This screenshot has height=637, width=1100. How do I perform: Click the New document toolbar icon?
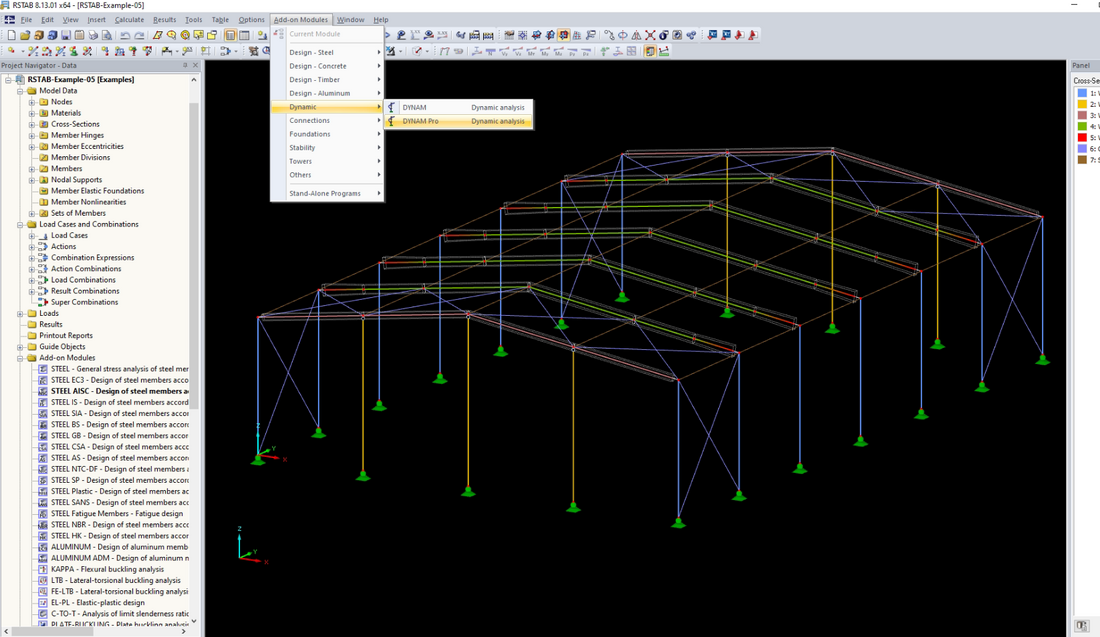click(10, 35)
